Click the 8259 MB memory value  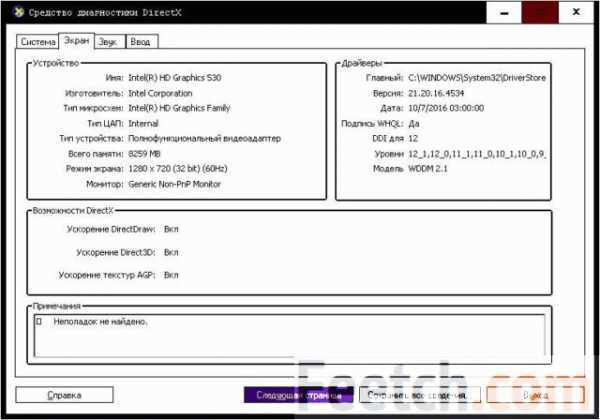click(144, 154)
